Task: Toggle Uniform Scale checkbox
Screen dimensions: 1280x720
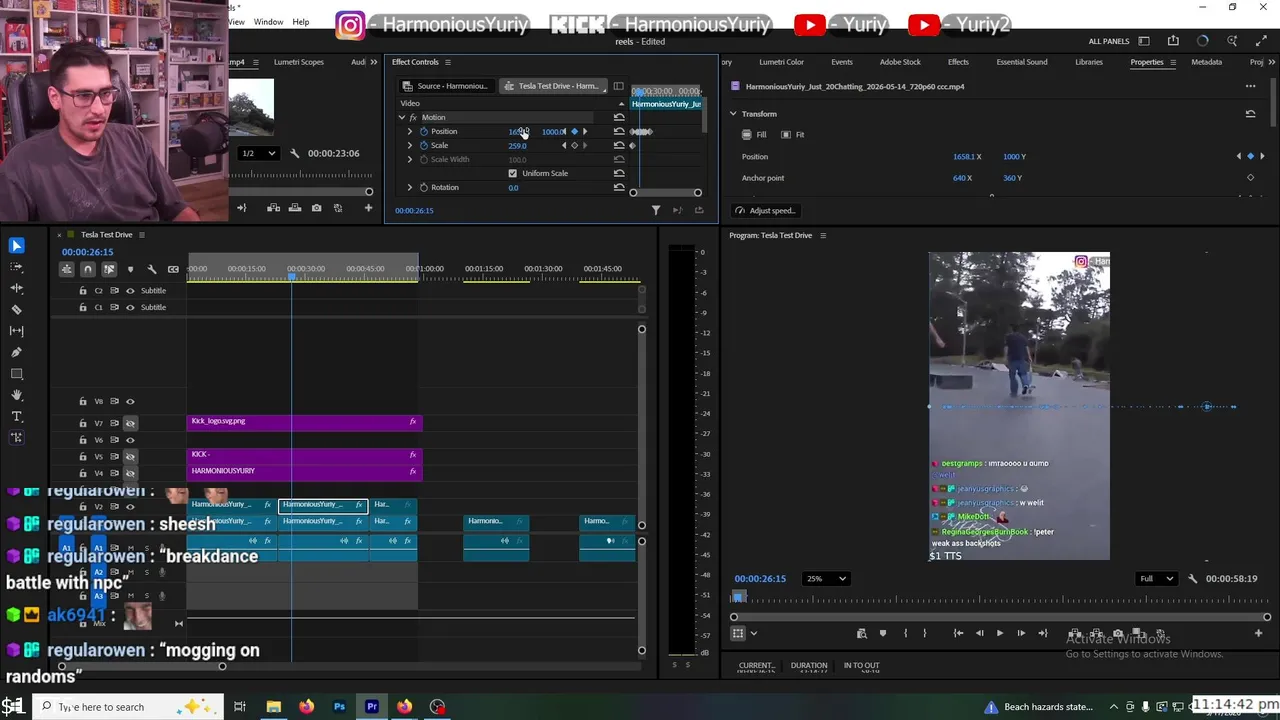Action: tap(513, 173)
